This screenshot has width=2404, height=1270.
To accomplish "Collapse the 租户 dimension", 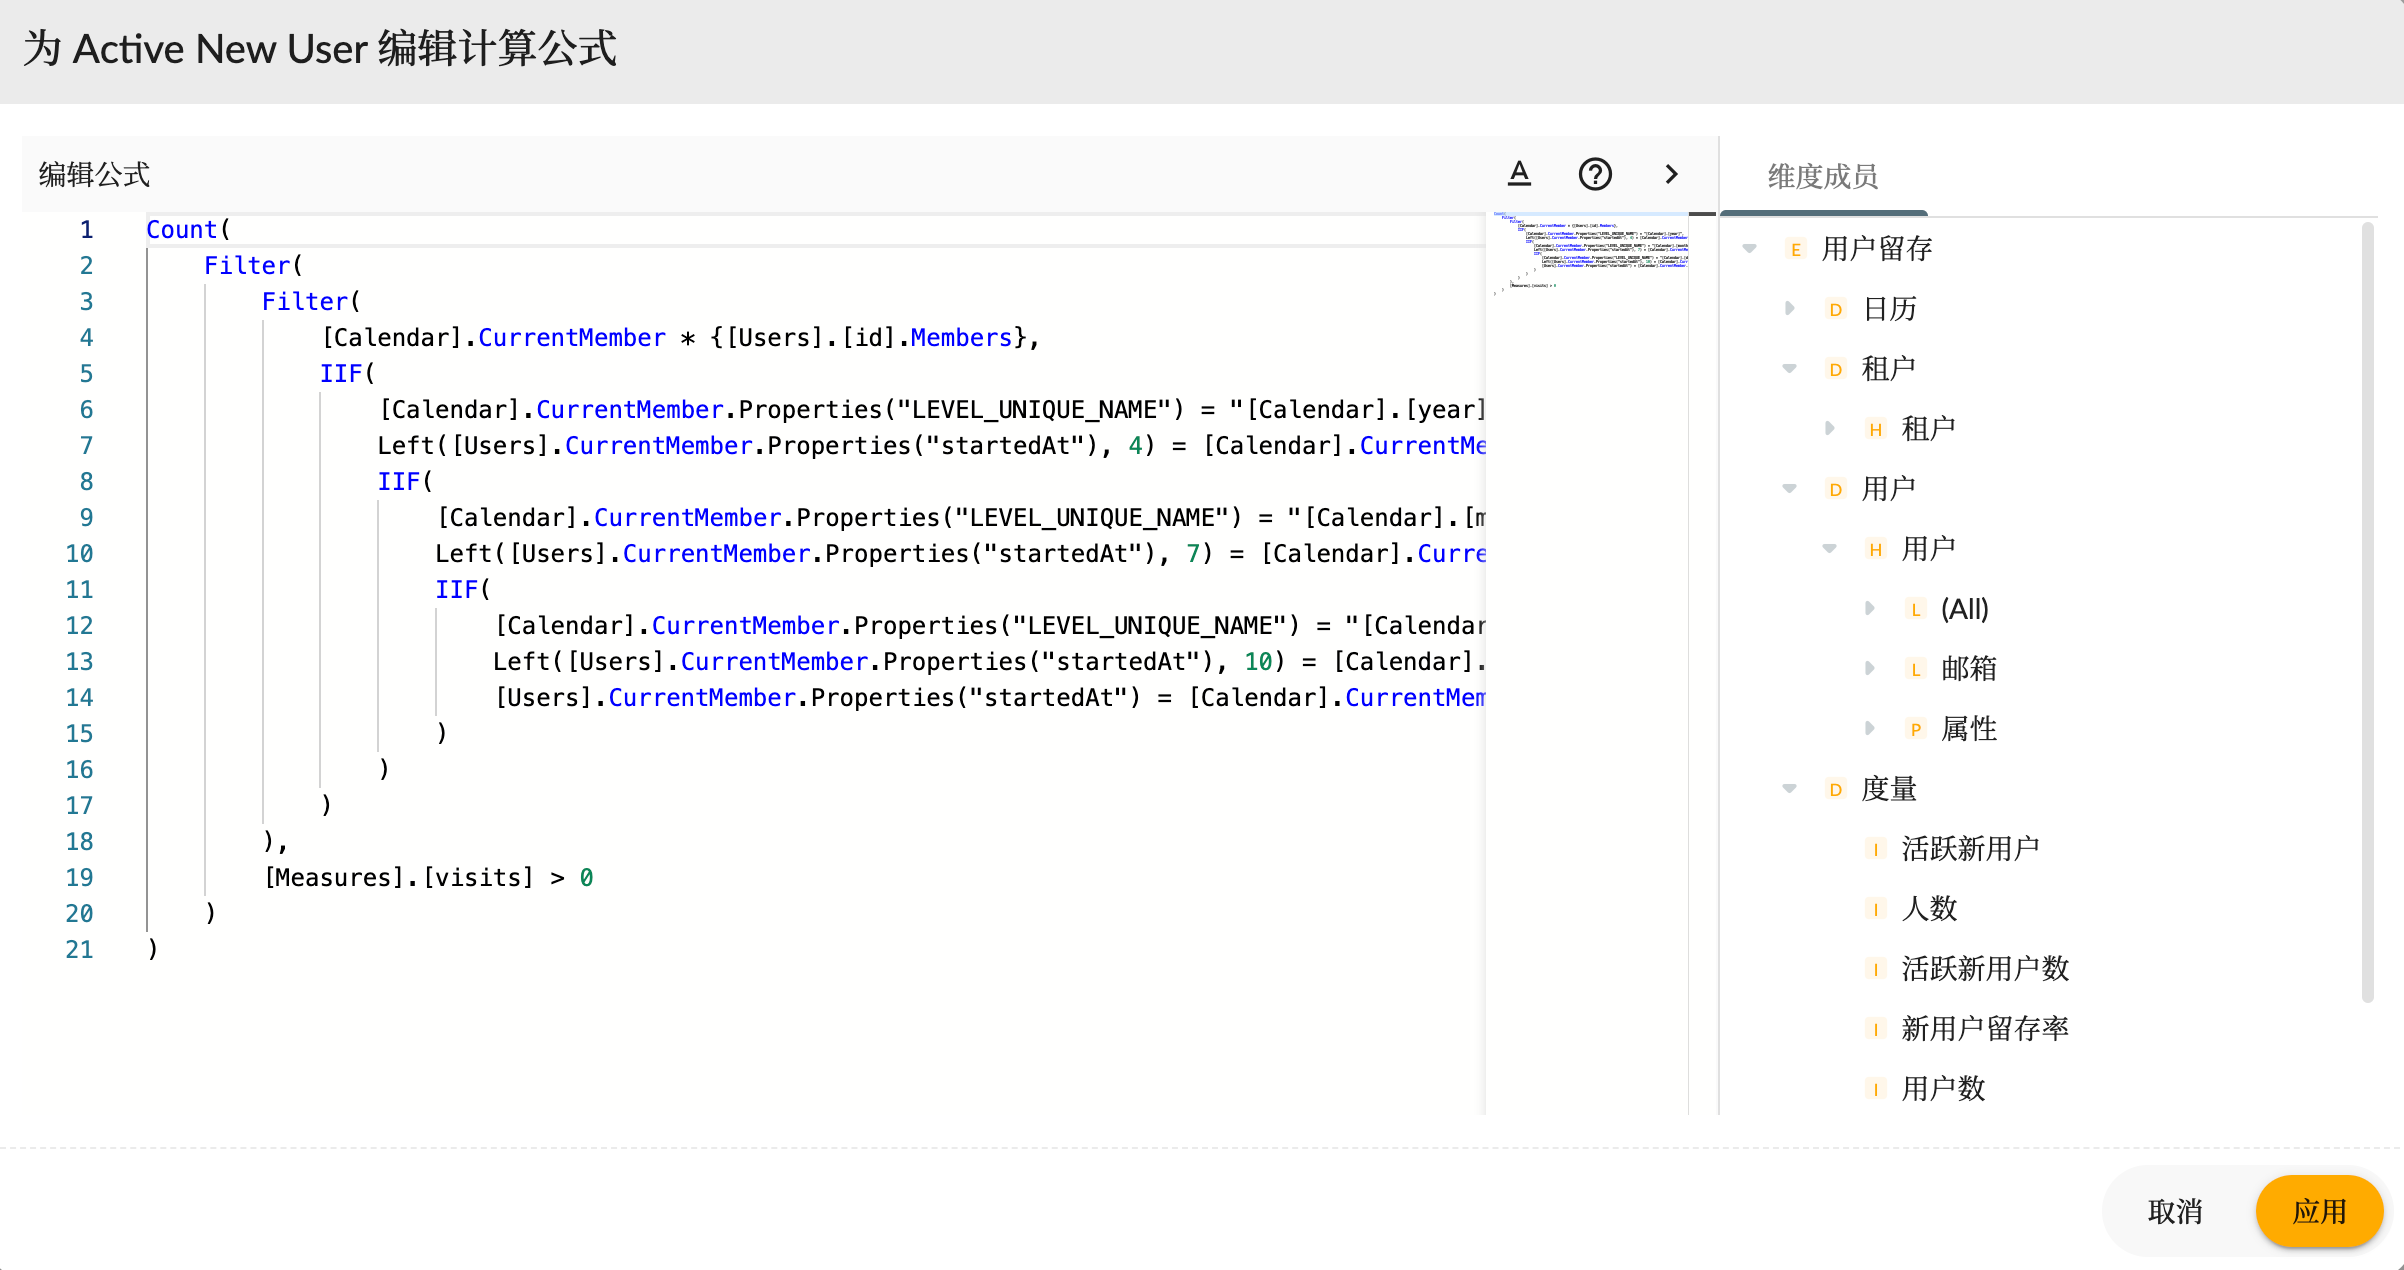I will (x=1788, y=367).
